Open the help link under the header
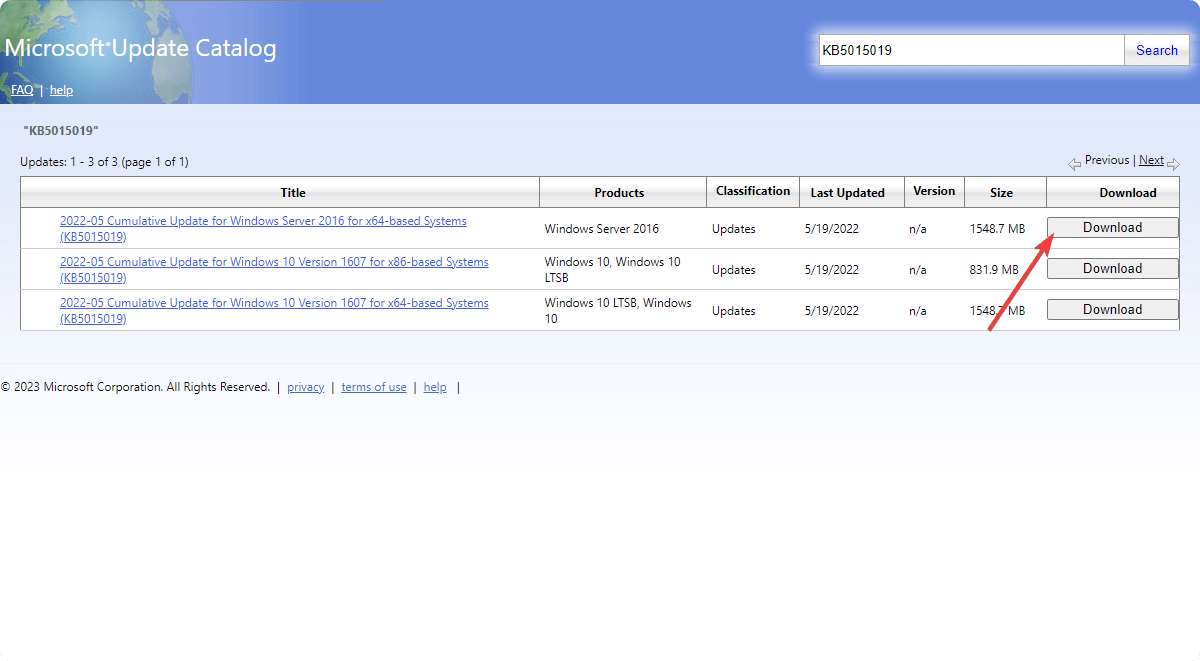 tap(61, 90)
